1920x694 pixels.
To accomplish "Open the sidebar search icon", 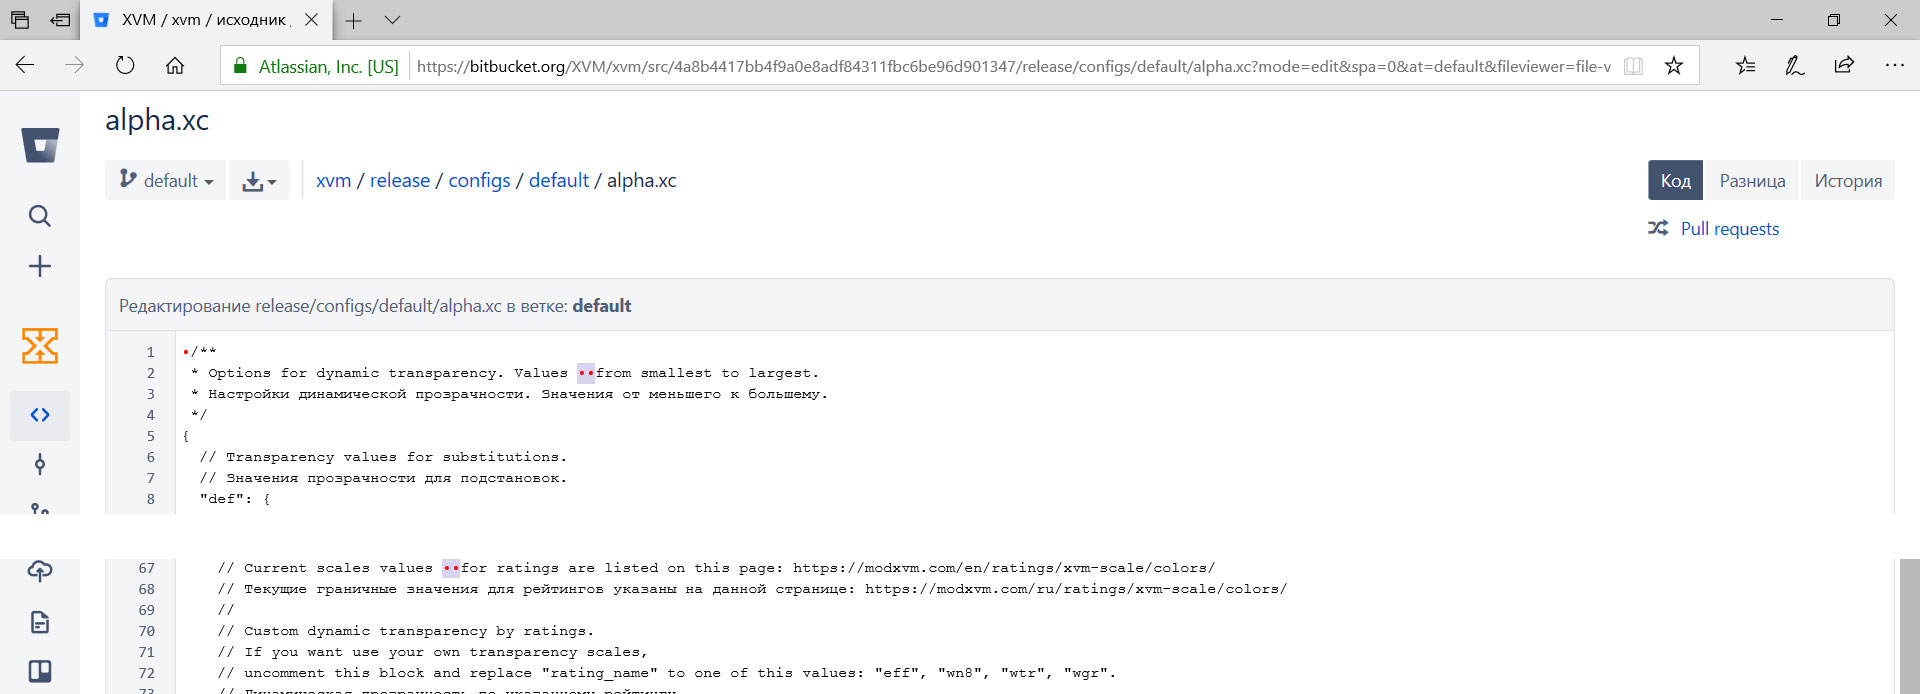I will click(40, 216).
